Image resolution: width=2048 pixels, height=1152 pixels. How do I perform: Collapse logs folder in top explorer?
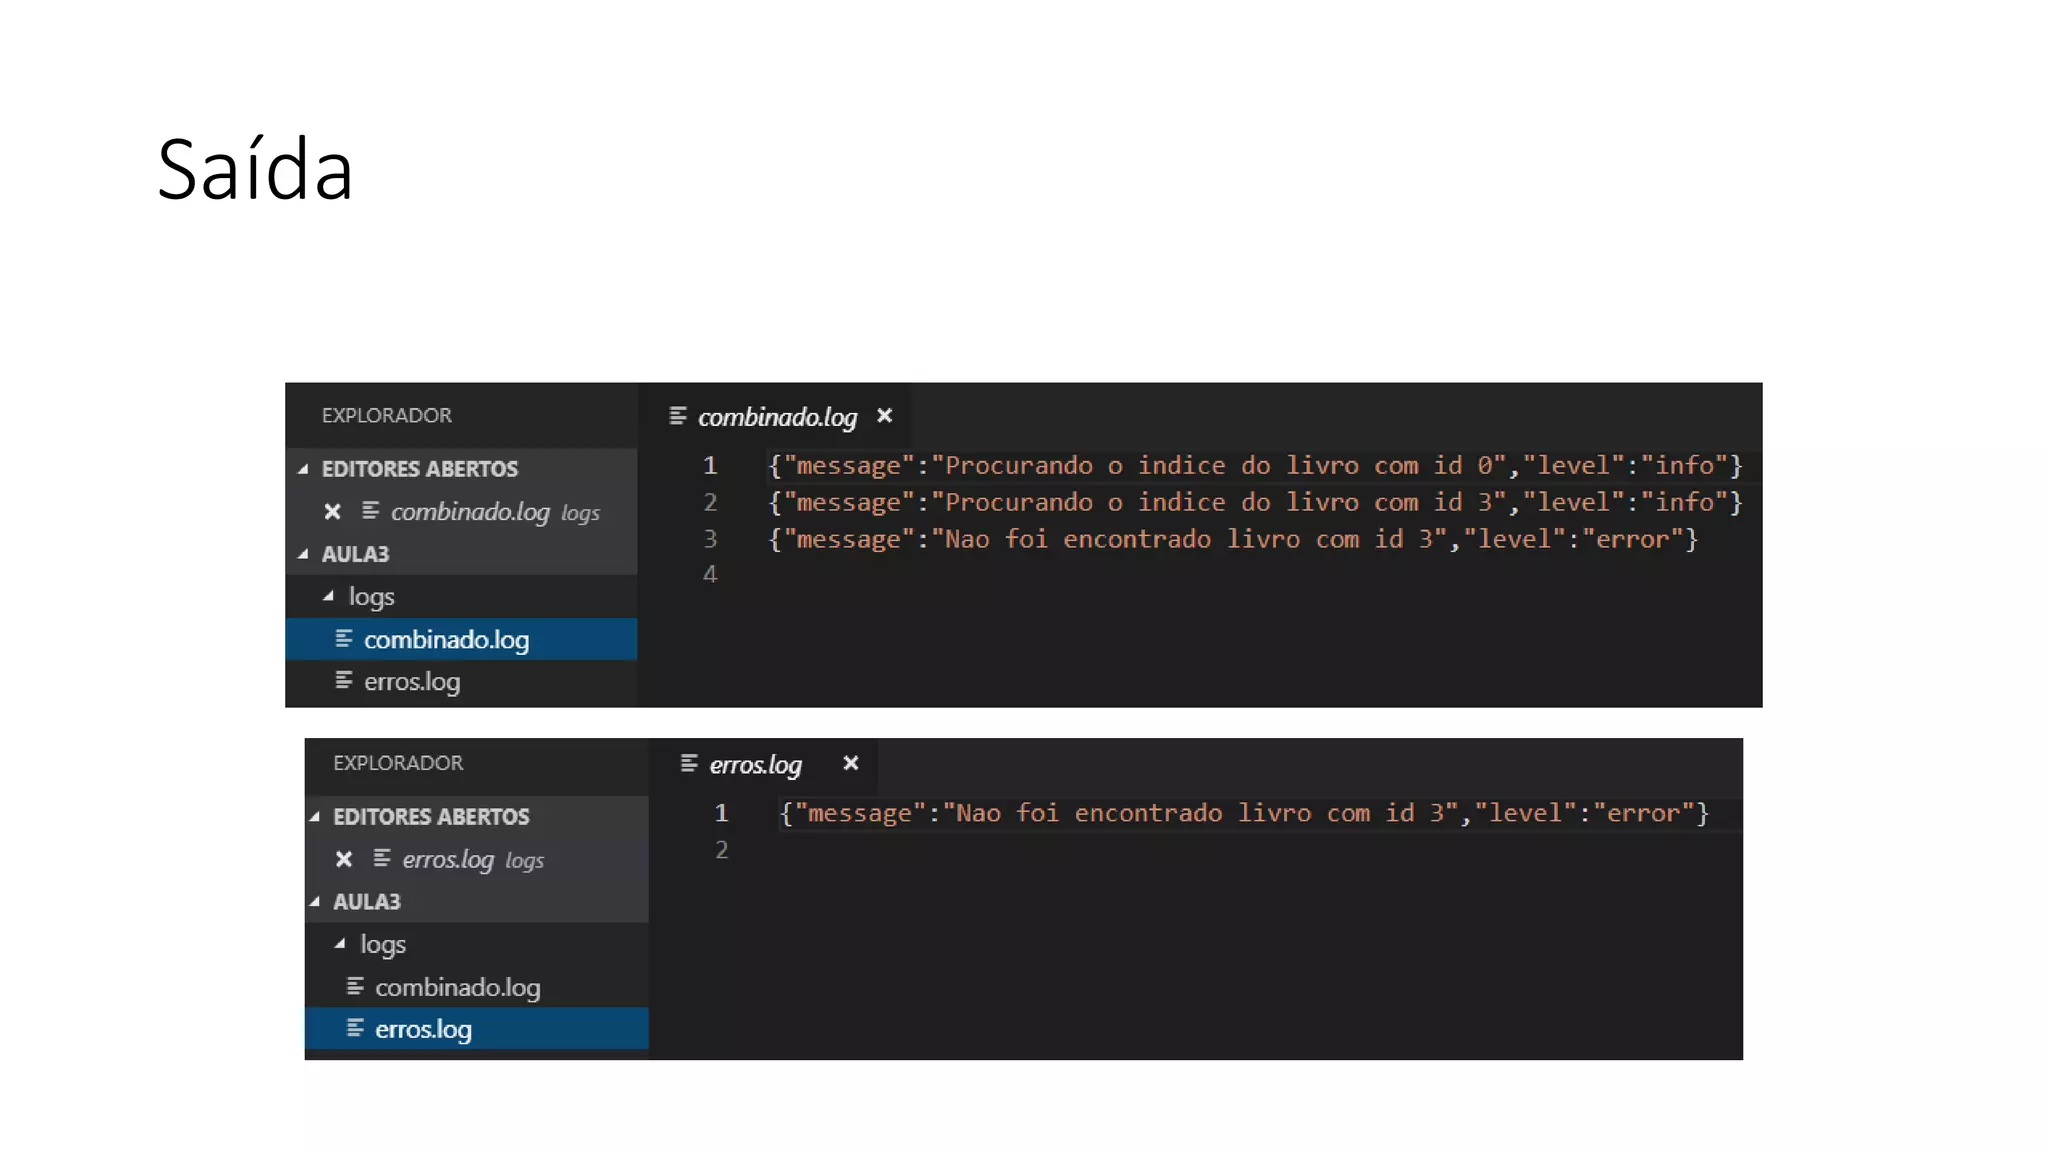pyautogui.click(x=328, y=596)
